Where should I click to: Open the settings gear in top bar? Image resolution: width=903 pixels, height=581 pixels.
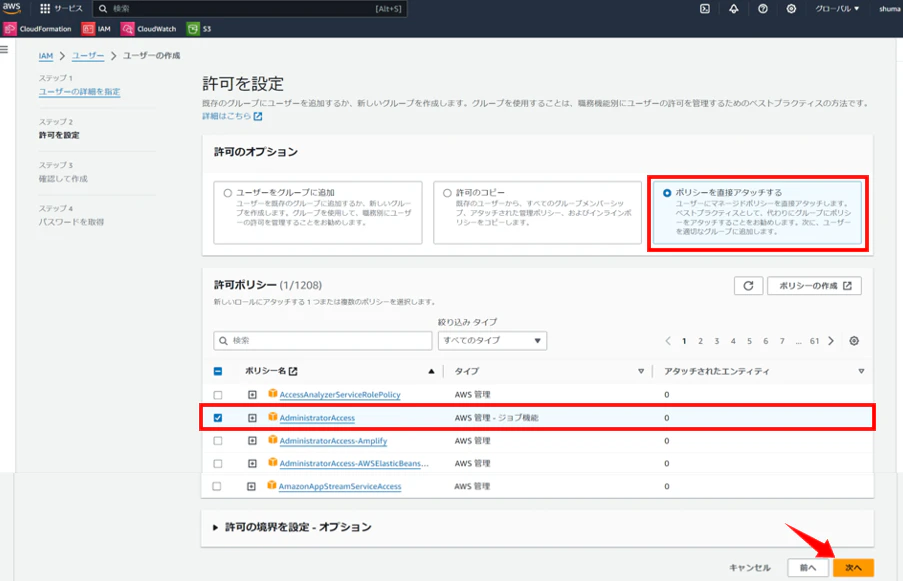(791, 9)
